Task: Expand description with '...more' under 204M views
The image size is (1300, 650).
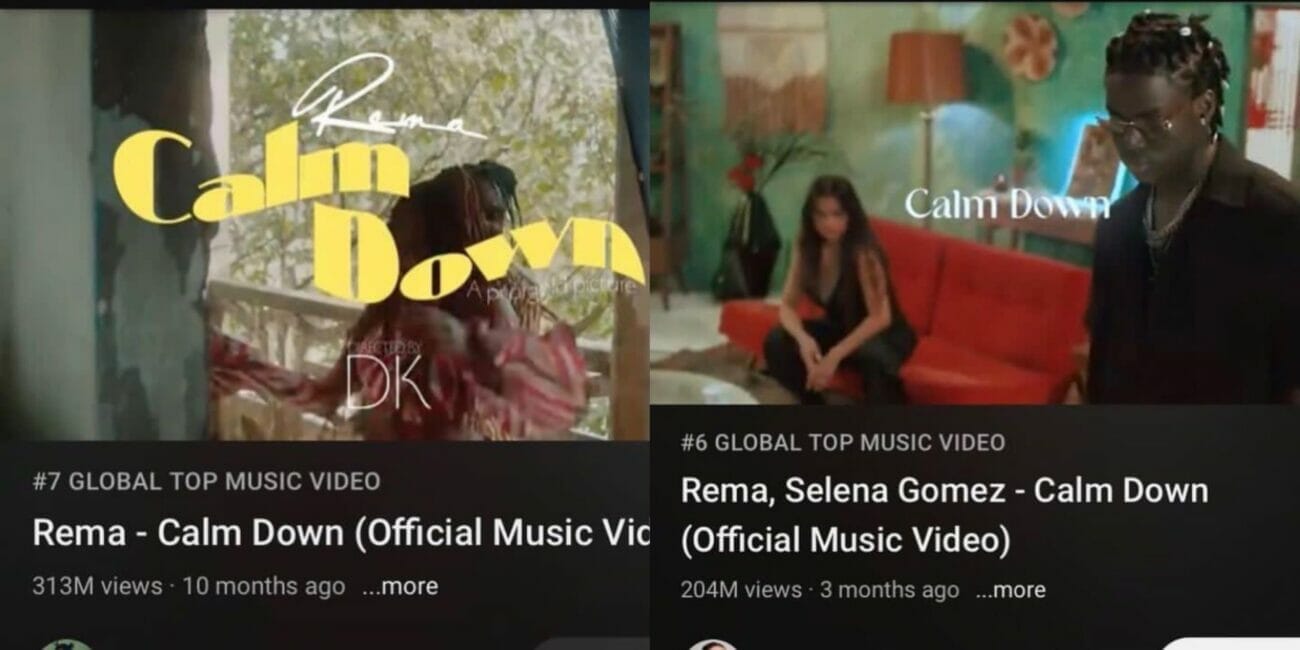Action: (1010, 590)
